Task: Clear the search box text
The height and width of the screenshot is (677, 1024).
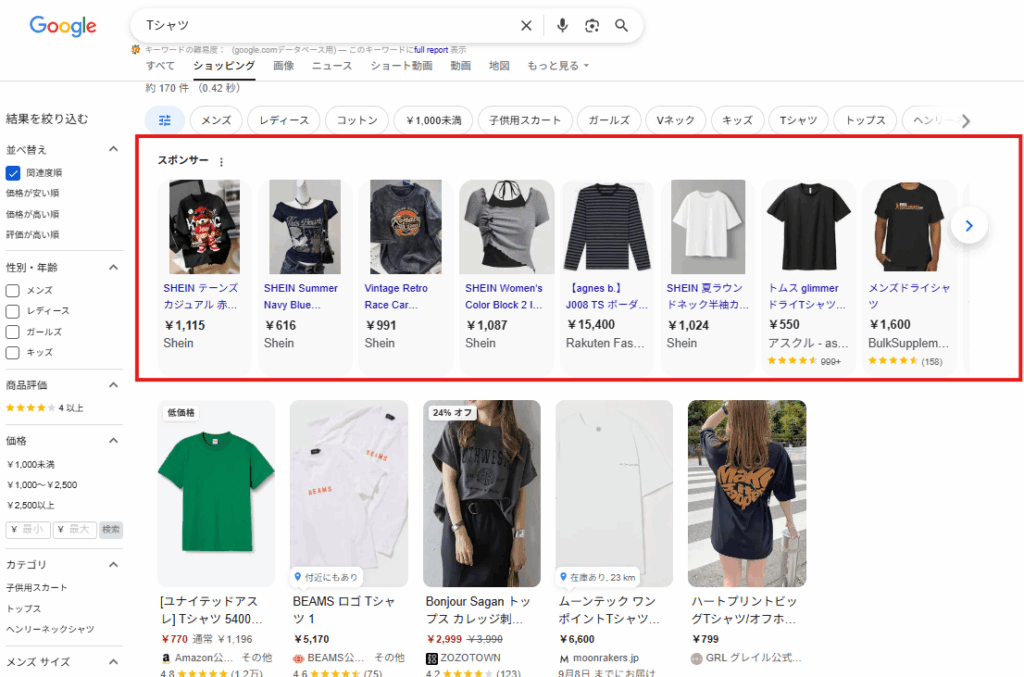Action: pyautogui.click(x=526, y=25)
